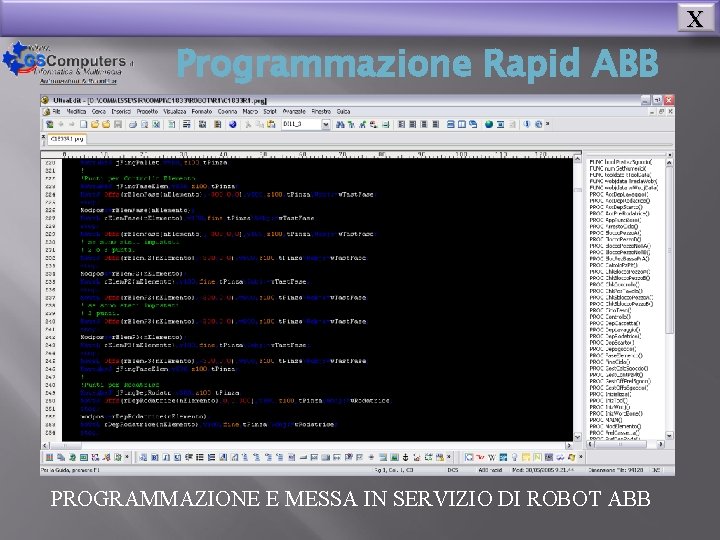The width and height of the screenshot is (720, 540).
Task: Open the Guida menu
Action: (x=343, y=112)
